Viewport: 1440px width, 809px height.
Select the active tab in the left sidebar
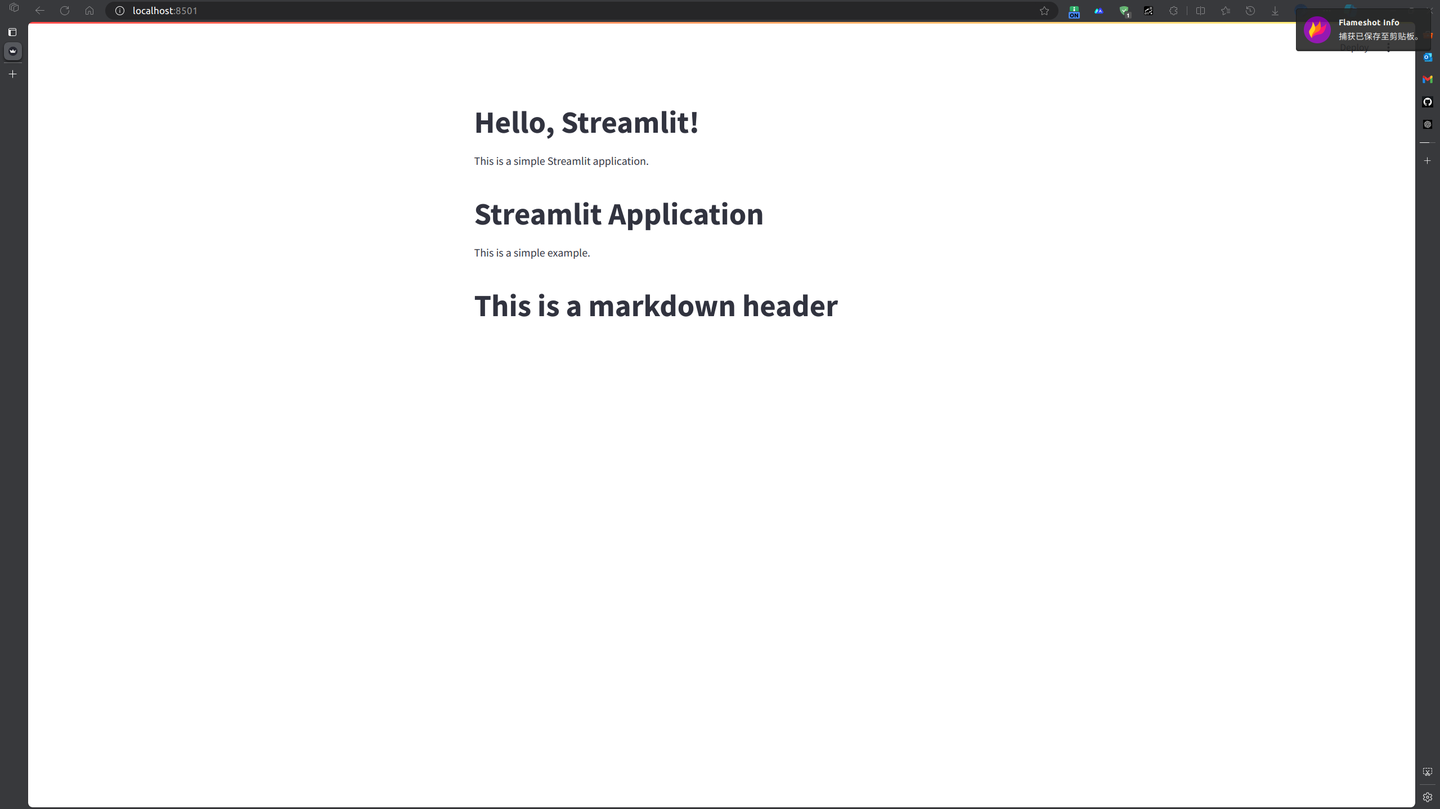click(x=12, y=51)
